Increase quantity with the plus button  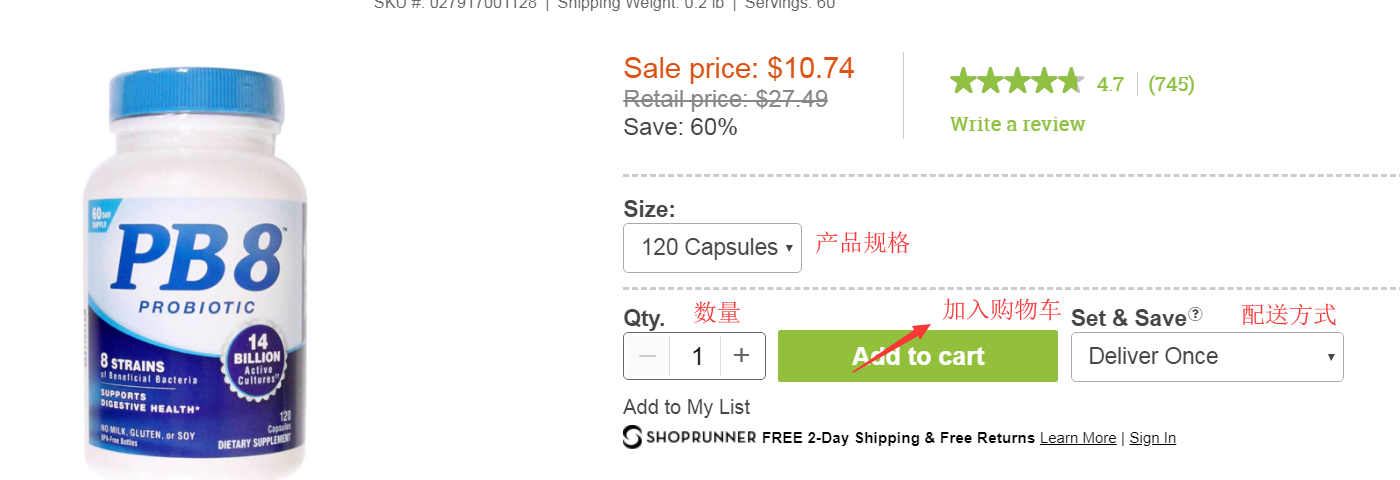pos(742,356)
